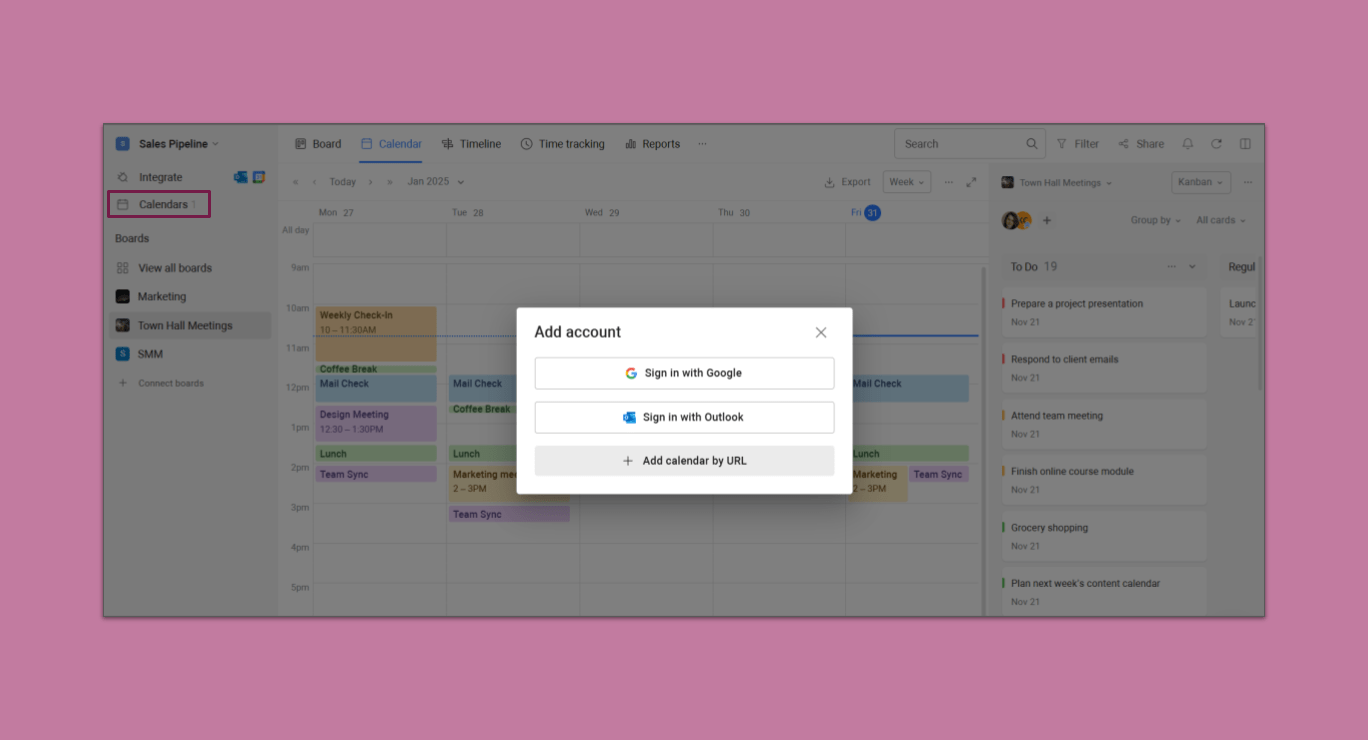Open Finish online course module card
Image resolution: width=1368 pixels, height=740 pixels.
click(x=1104, y=480)
